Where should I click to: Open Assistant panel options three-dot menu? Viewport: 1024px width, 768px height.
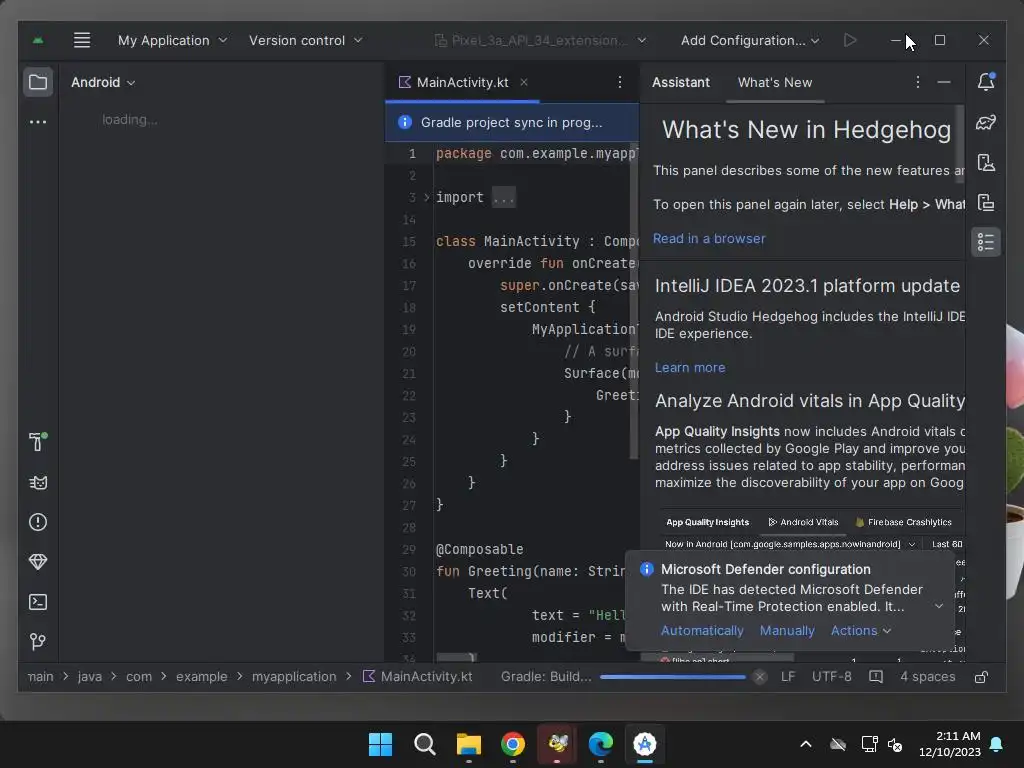pyautogui.click(x=918, y=82)
